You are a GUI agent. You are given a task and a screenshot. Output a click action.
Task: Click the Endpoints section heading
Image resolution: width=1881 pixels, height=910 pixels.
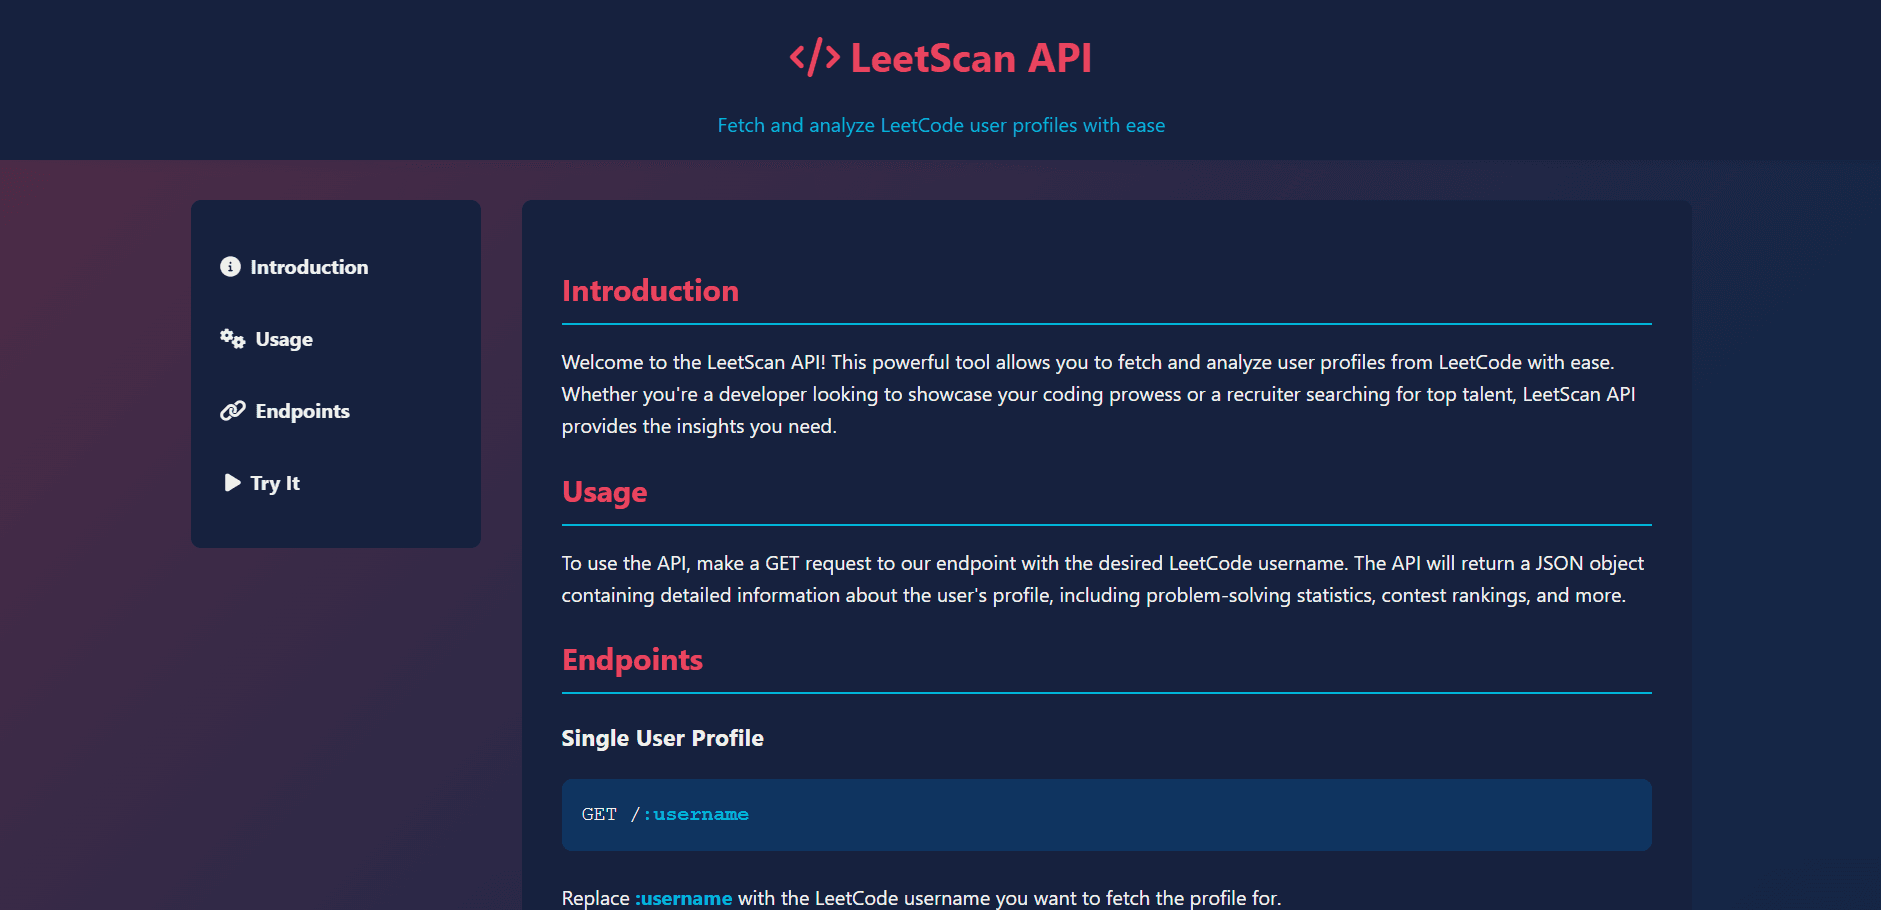tap(632, 660)
